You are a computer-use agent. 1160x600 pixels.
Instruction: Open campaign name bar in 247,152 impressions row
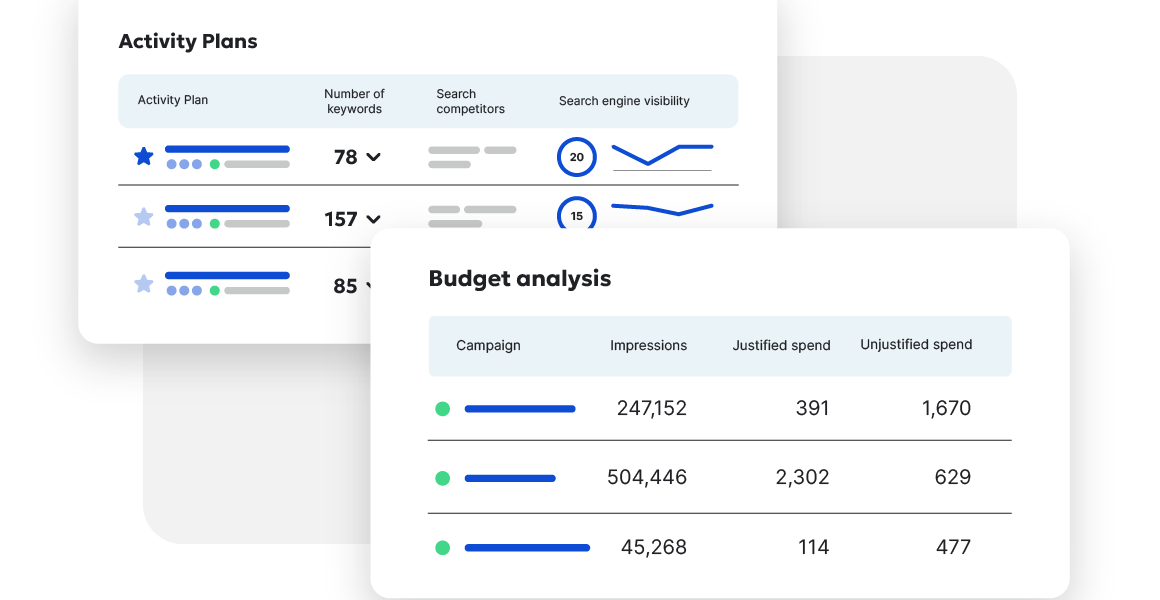519,409
